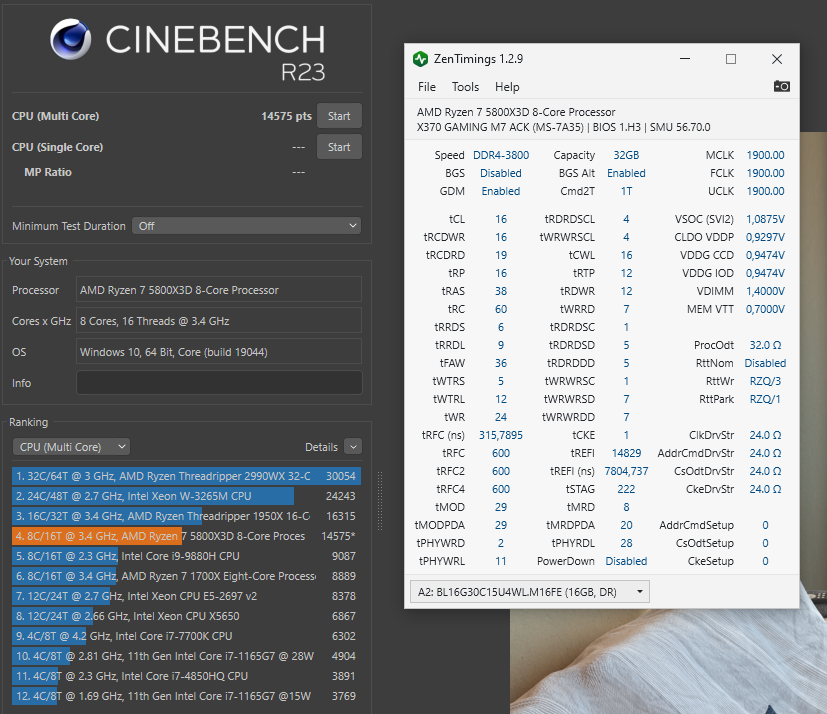
Task: Open the ZenTimings File menu
Action: (427, 87)
